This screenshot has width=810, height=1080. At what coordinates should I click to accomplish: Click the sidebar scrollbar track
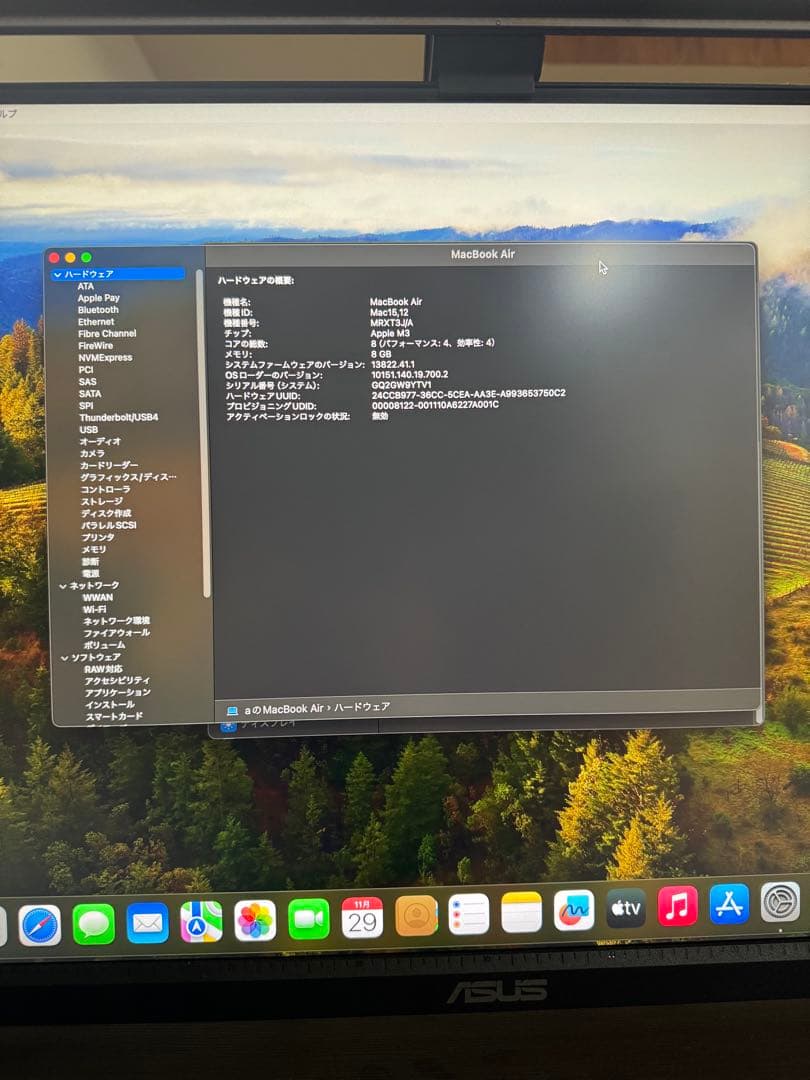(206, 430)
